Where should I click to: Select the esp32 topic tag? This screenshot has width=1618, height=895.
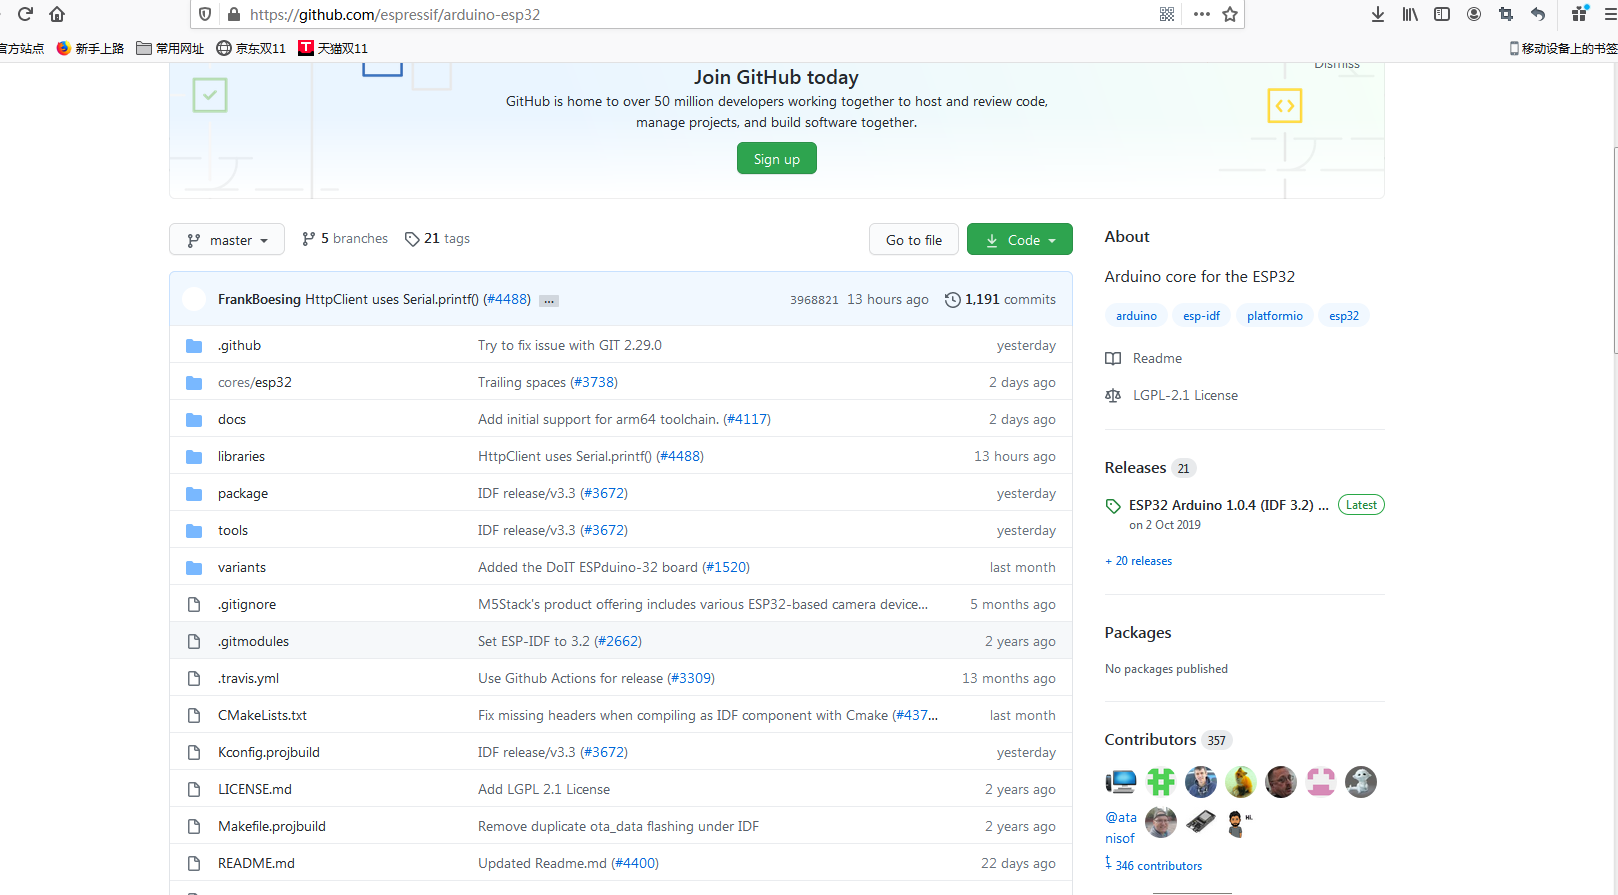point(1344,316)
